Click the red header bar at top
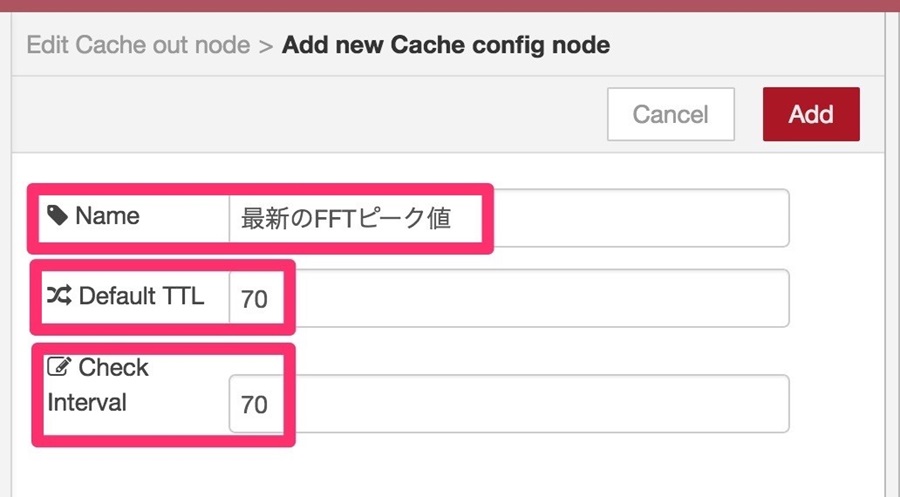900x497 pixels. [450, 6]
